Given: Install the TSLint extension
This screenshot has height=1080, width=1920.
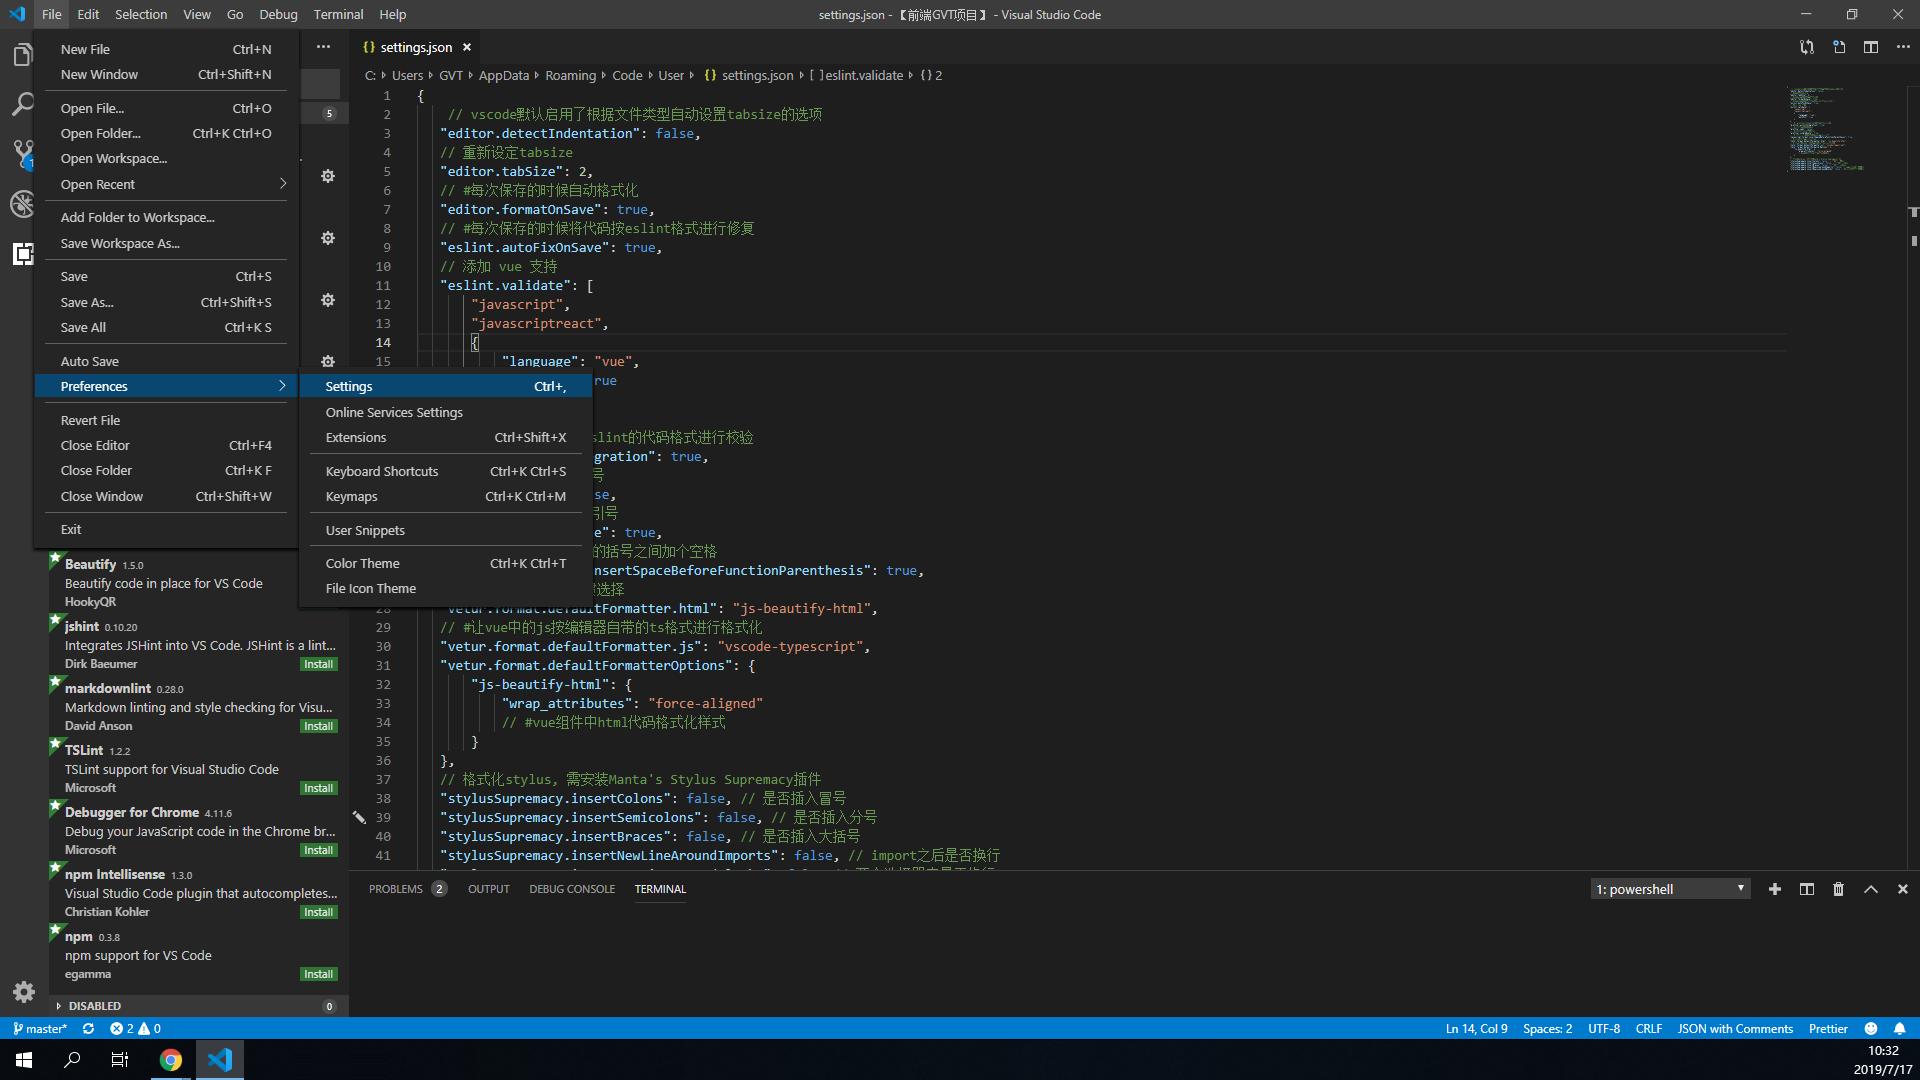Looking at the screenshot, I should (x=318, y=787).
